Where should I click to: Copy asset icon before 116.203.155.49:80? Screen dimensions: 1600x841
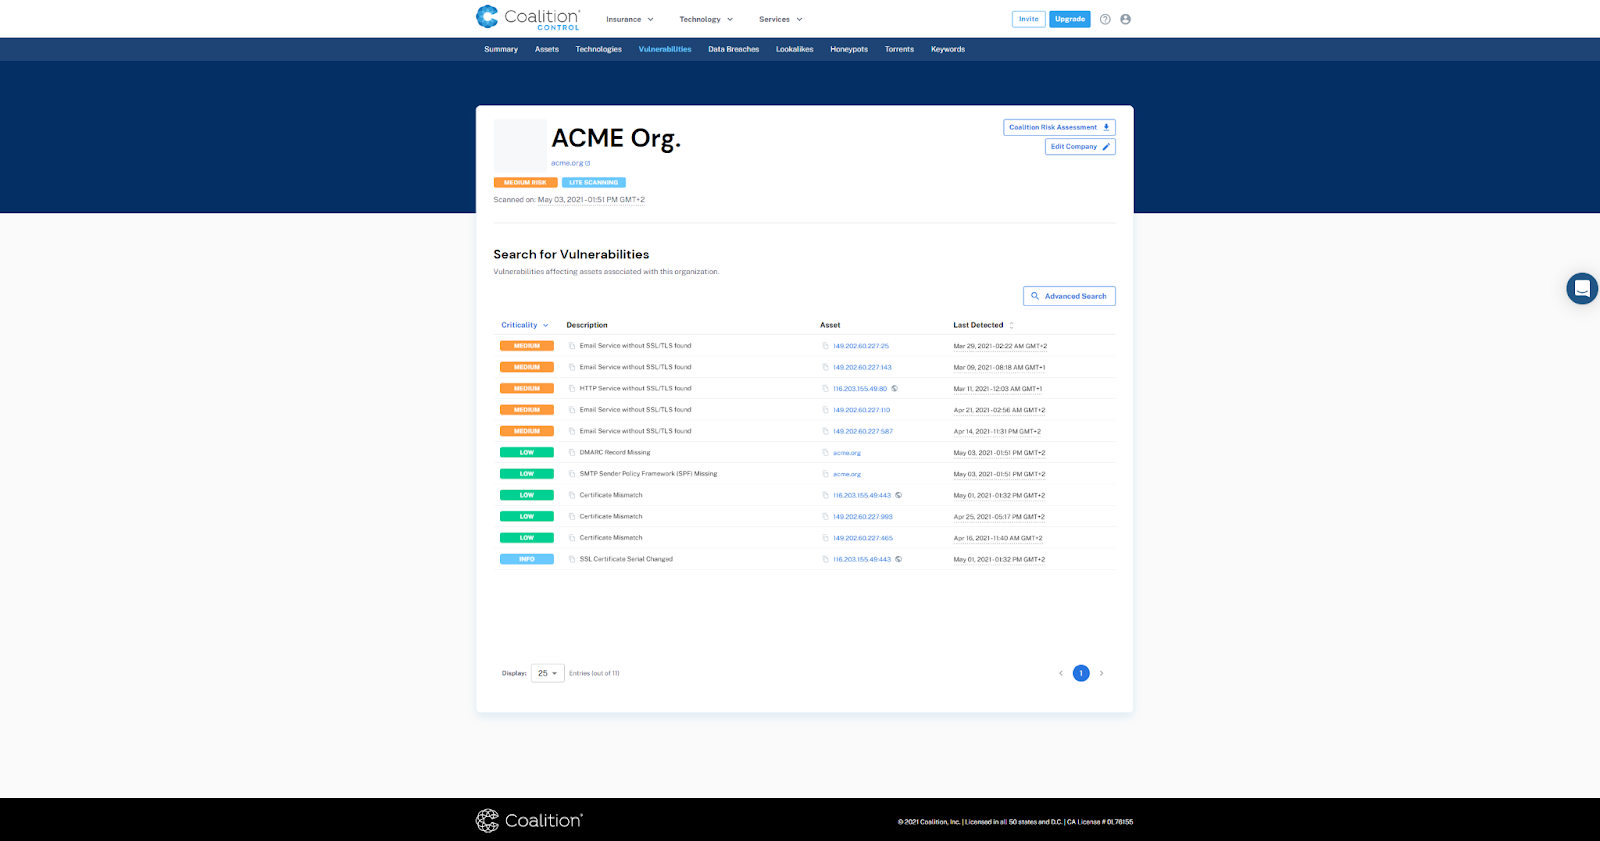click(x=825, y=389)
